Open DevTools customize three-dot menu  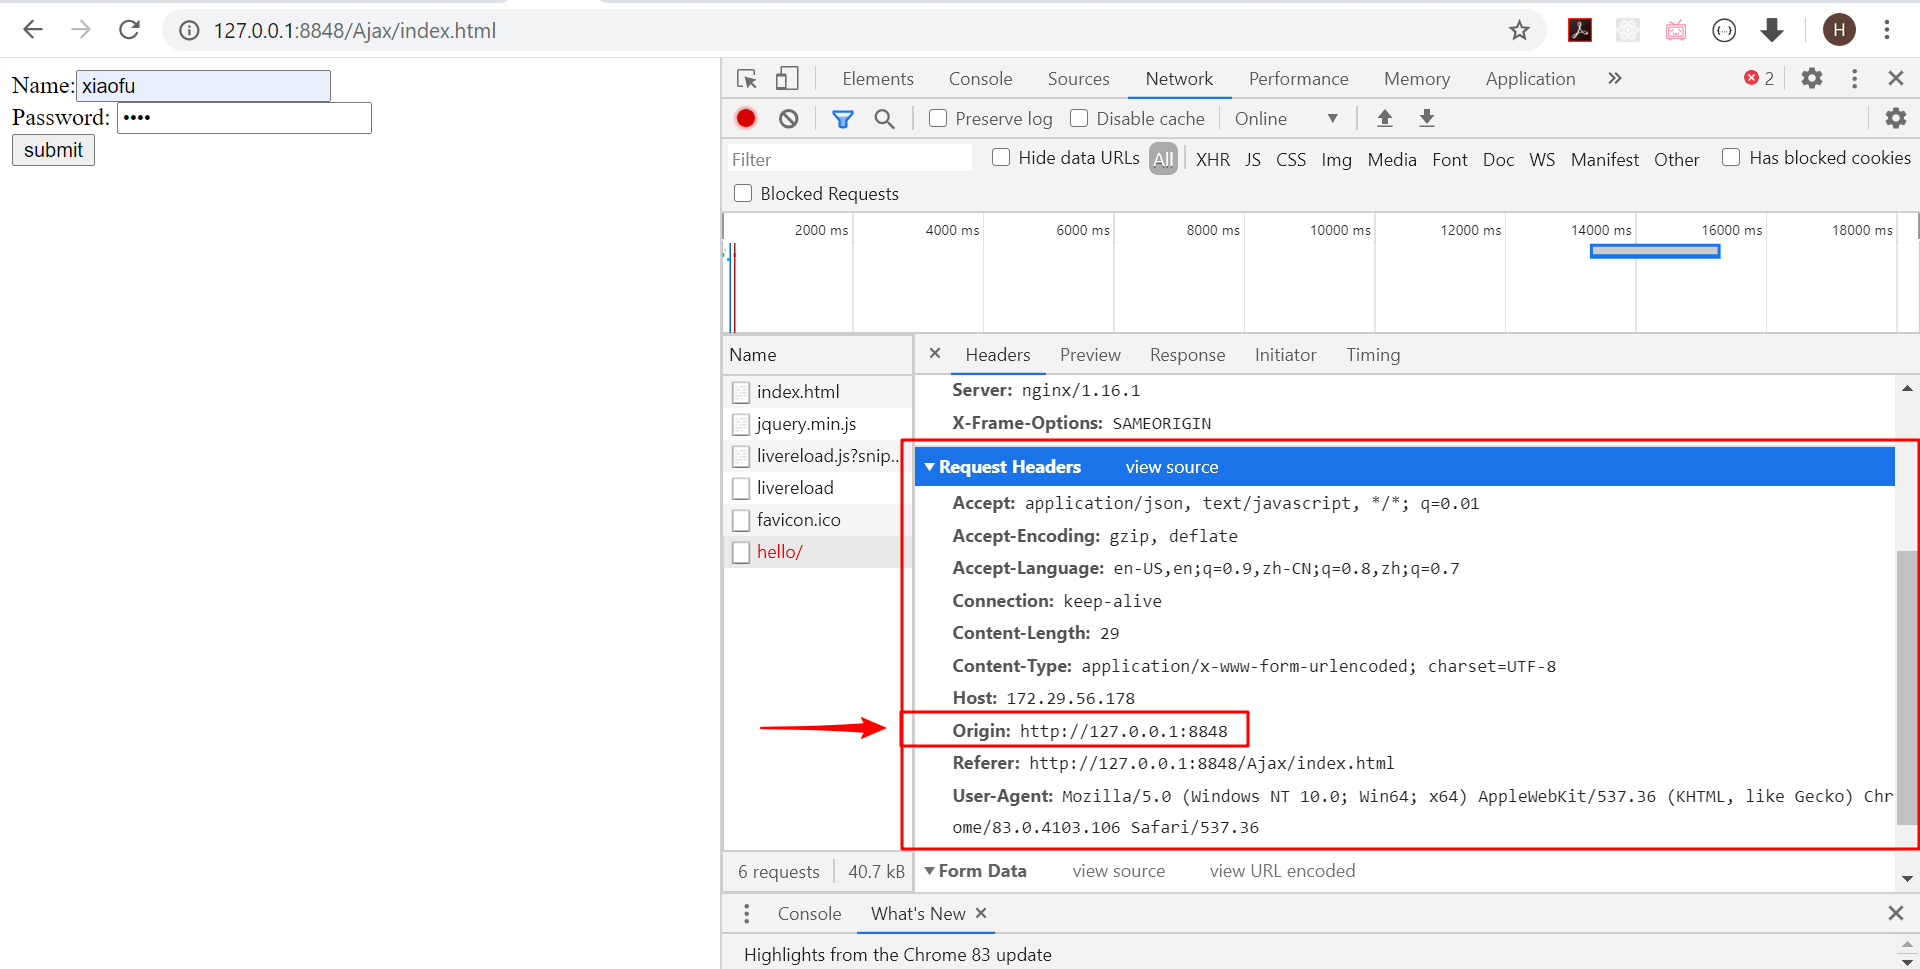[x=1854, y=79]
